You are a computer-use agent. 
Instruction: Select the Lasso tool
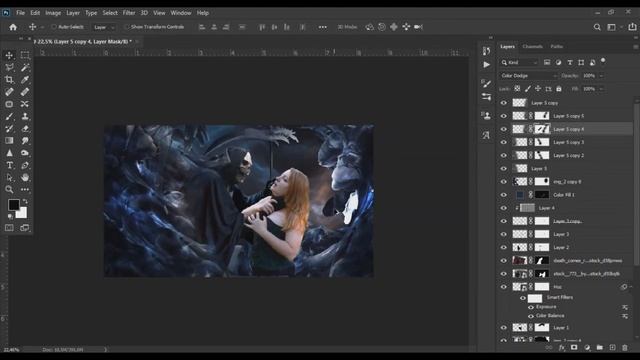[9, 67]
